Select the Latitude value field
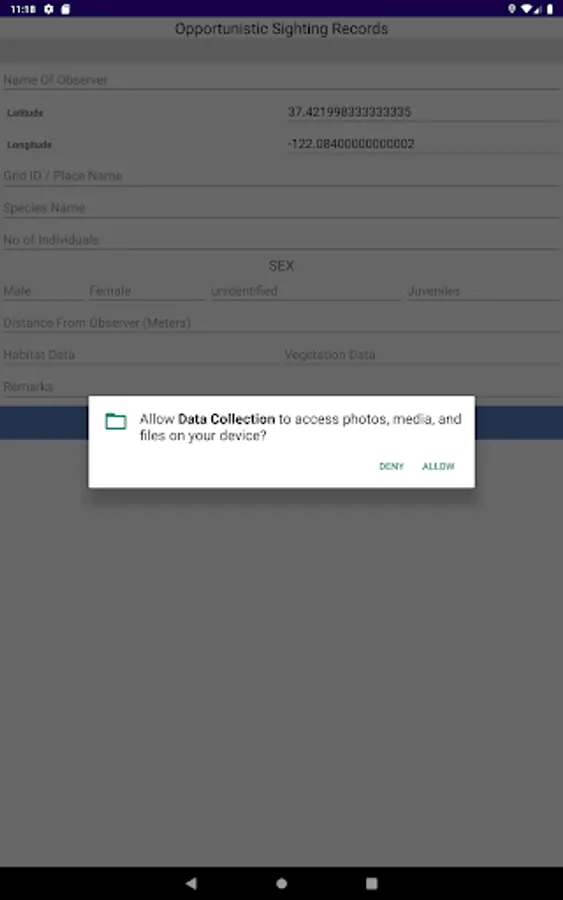This screenshot has height=900, width=563. 422,112
